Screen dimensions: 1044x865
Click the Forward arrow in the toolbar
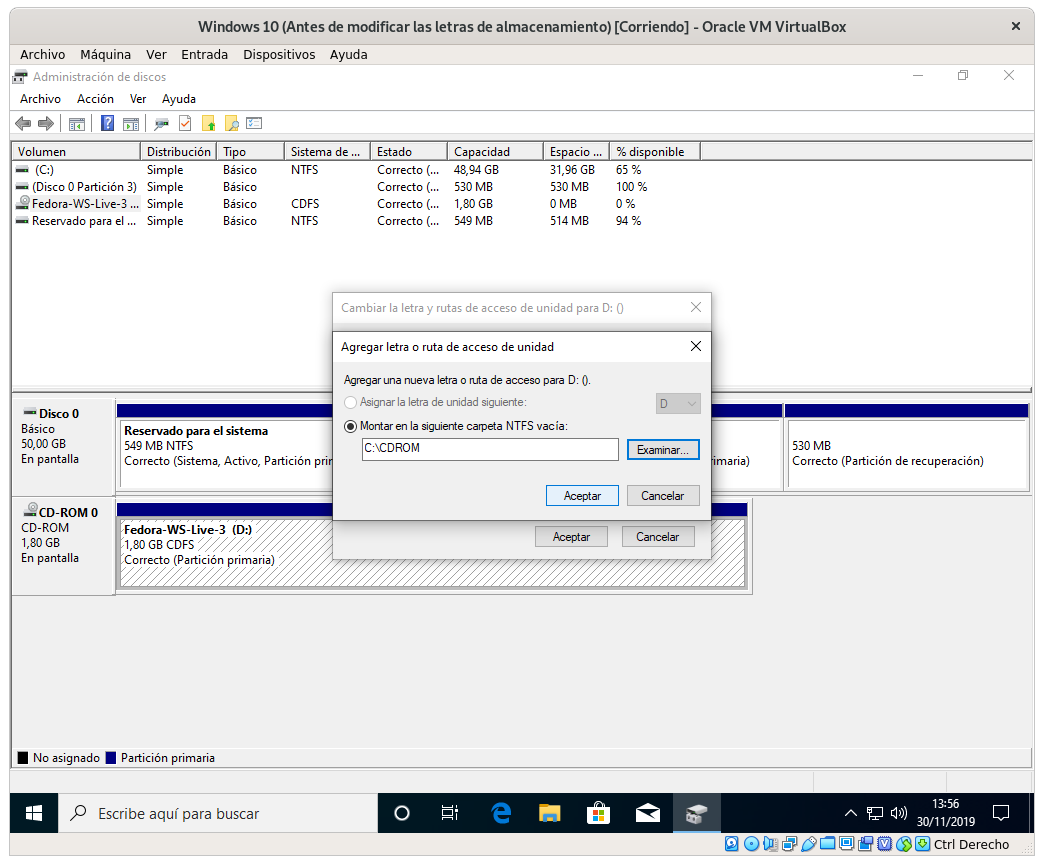point(45,123)
